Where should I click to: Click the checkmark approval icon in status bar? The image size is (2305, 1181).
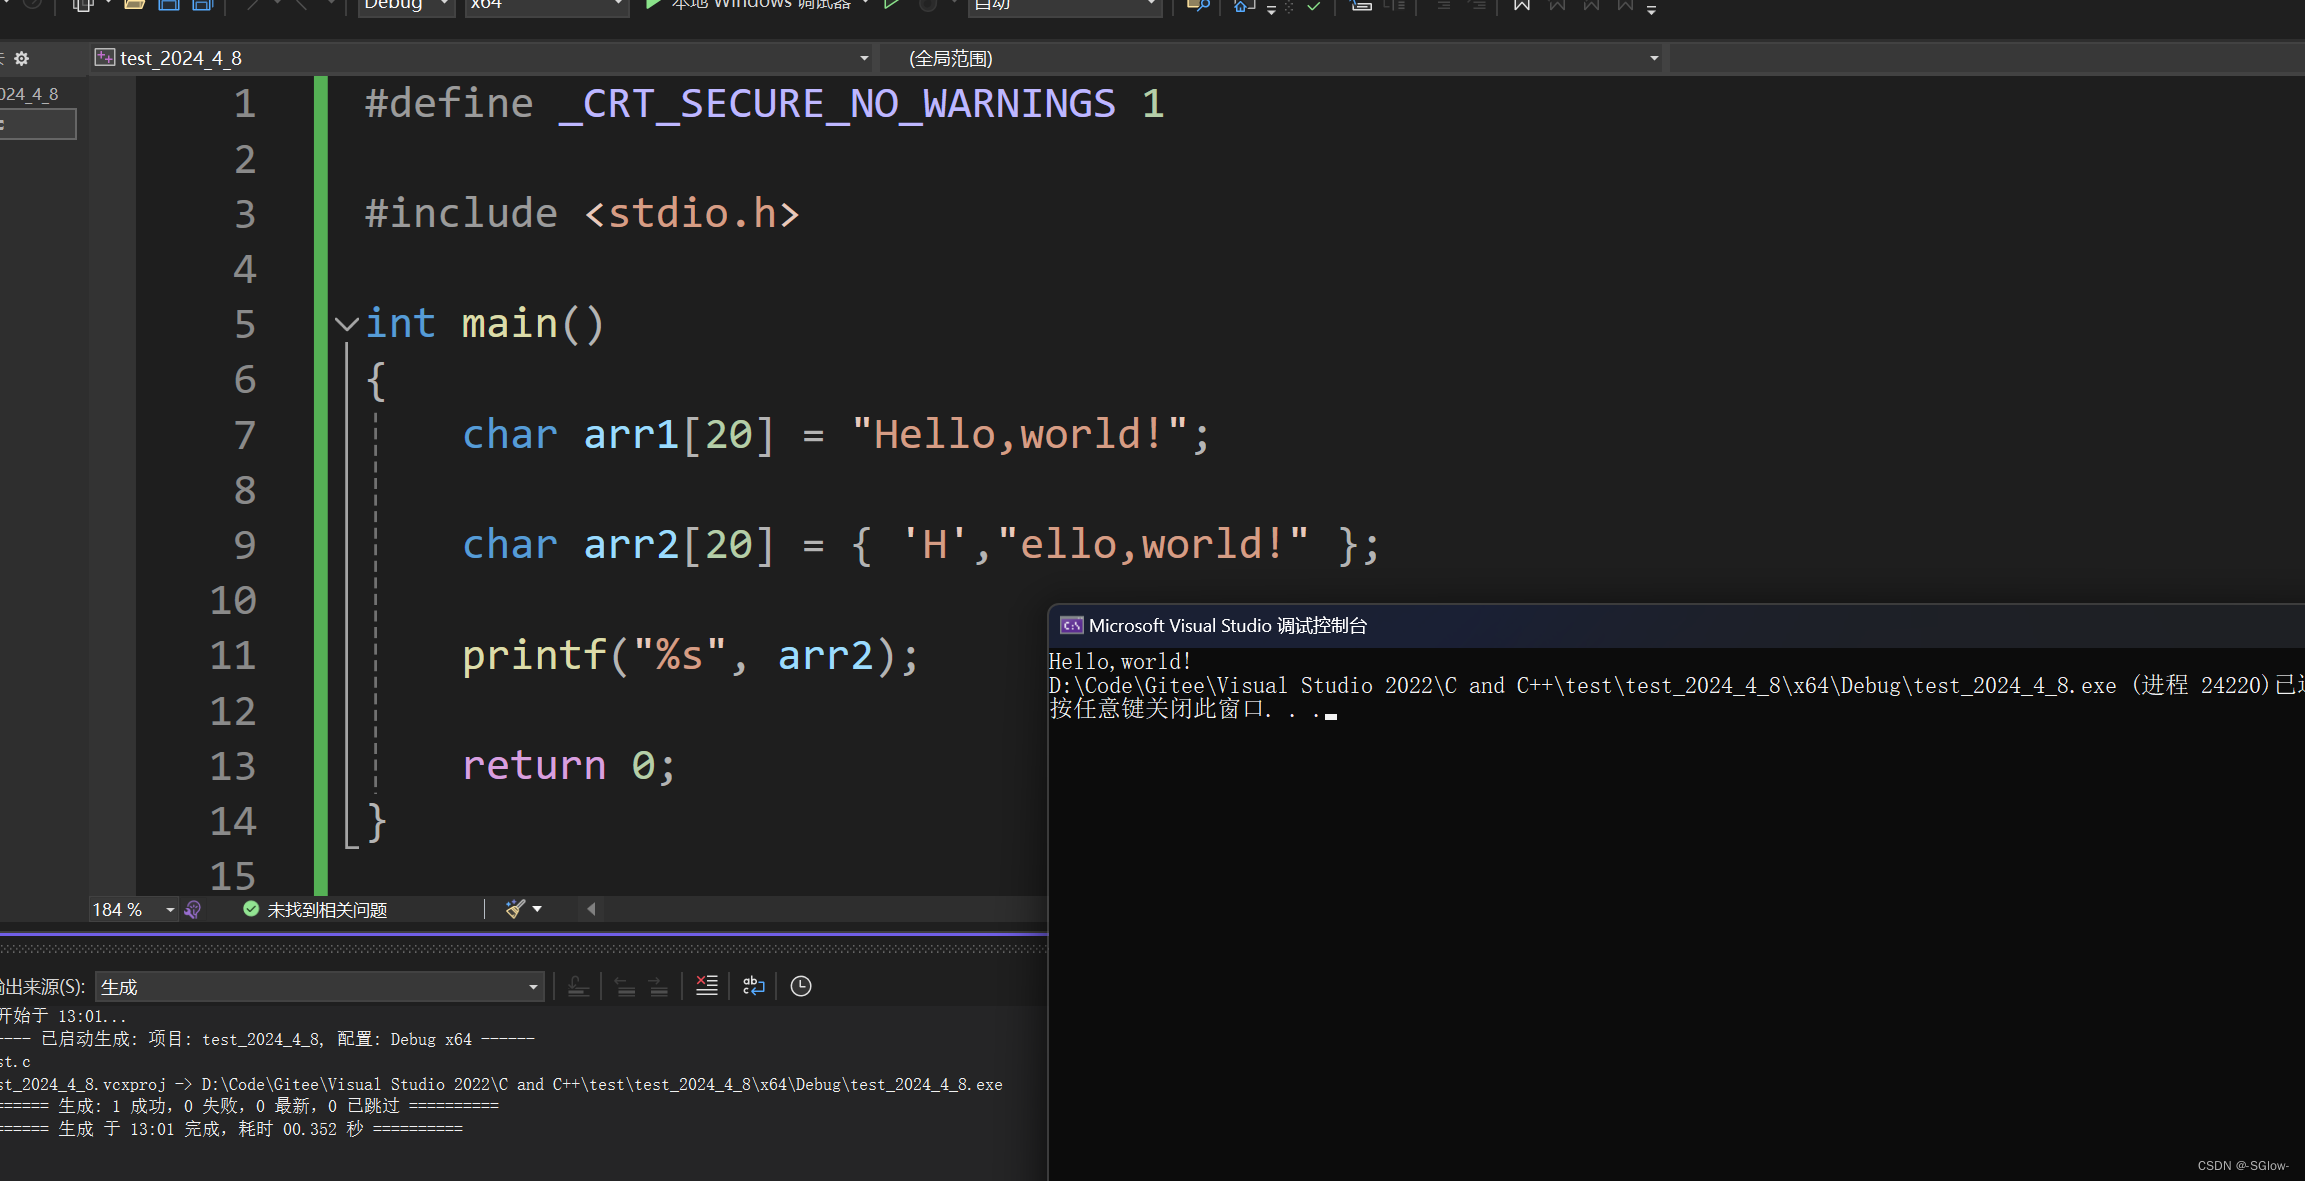point(245,908)
